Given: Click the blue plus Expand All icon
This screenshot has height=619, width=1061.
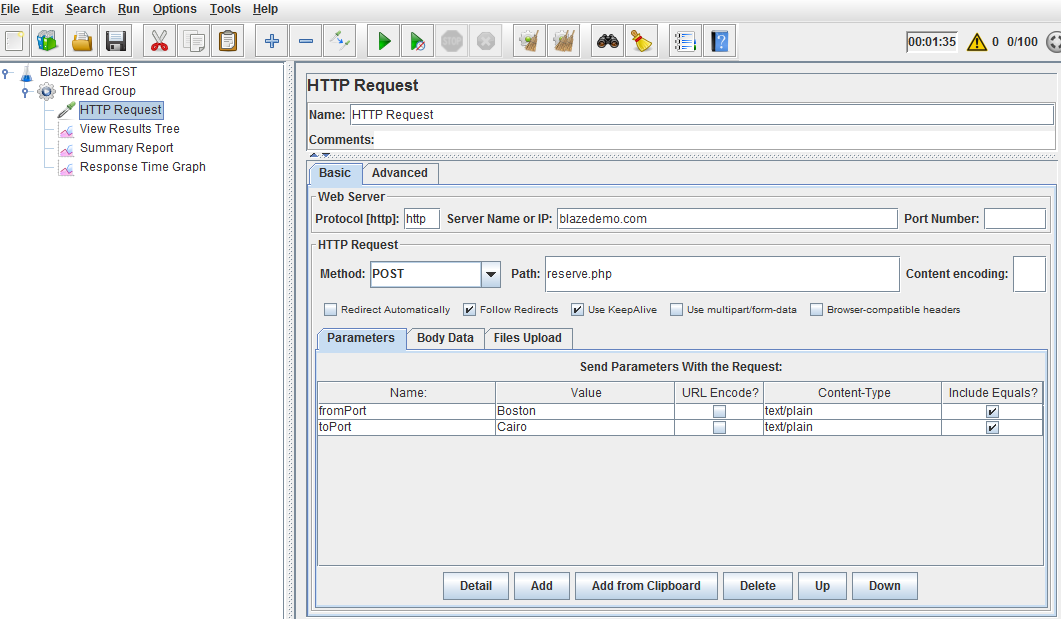Looking at the screenshot, I should [x=271, y=42].
